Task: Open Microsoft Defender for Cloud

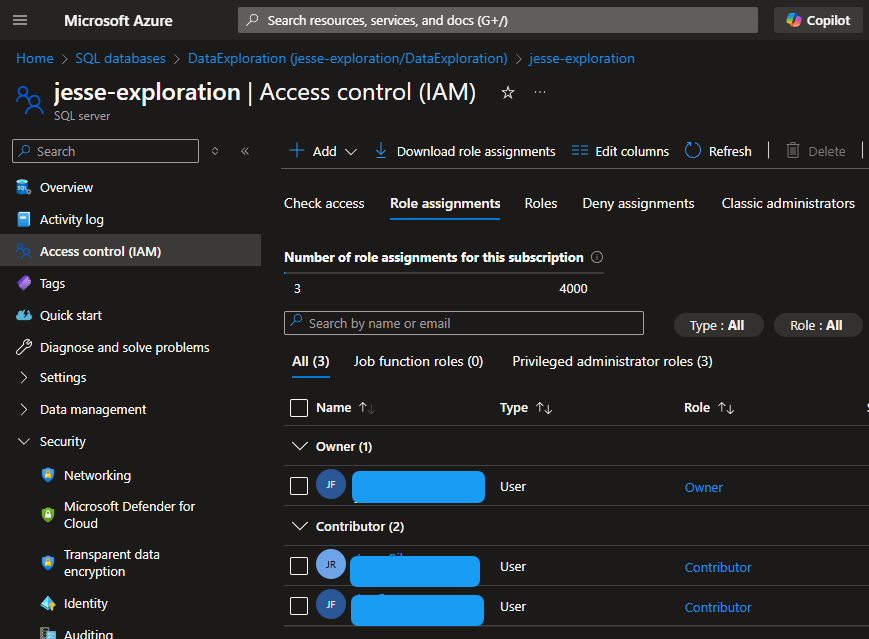Action: (x=129, y=515)
